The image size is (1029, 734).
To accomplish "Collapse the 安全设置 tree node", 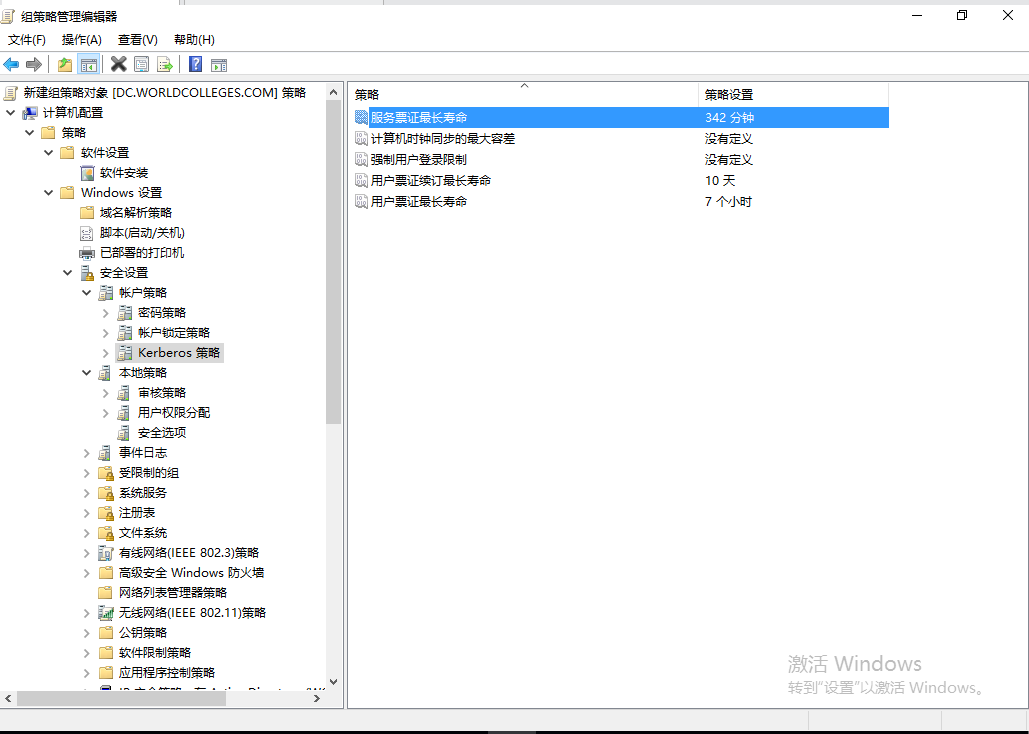I will (67, 272).
